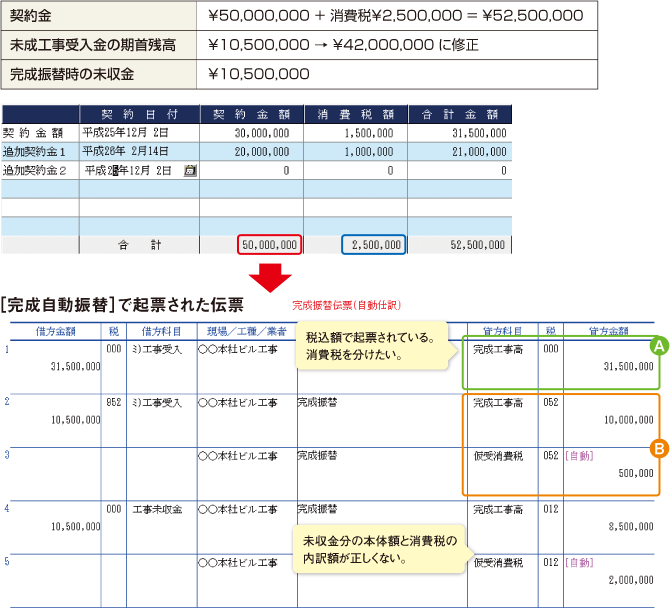Click the 借方金額 column header in the slip
Viewport: 670px width, 608px height.
(x=58, y=330)
